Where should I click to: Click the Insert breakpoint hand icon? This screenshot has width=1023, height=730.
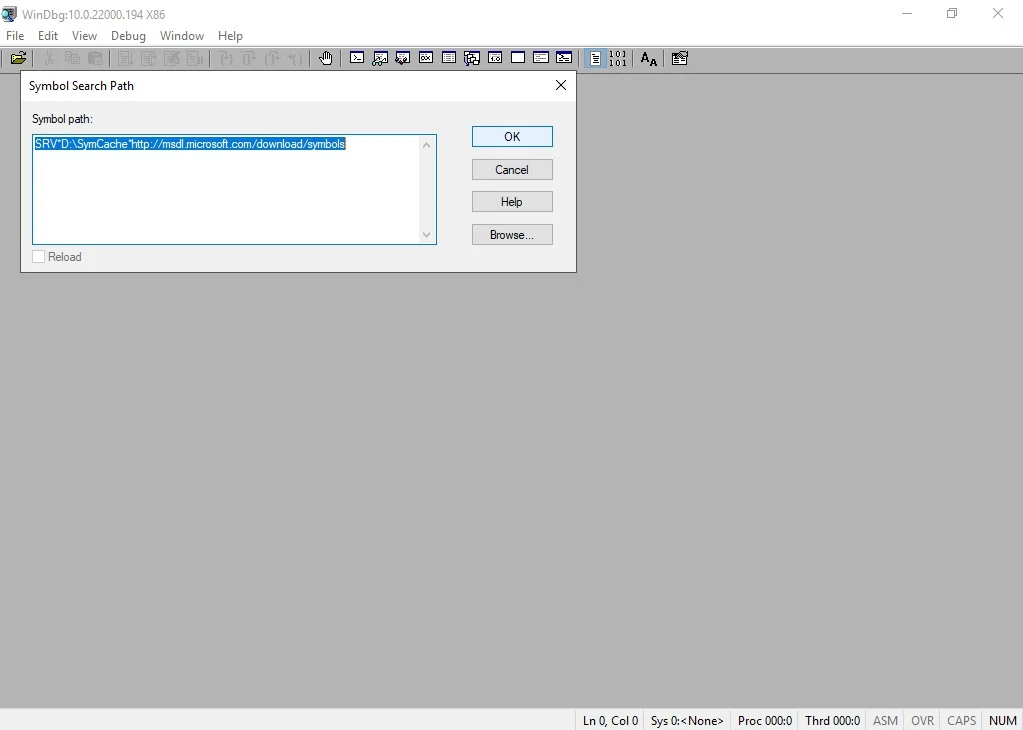pyautogui.click(x=326, y=58)
